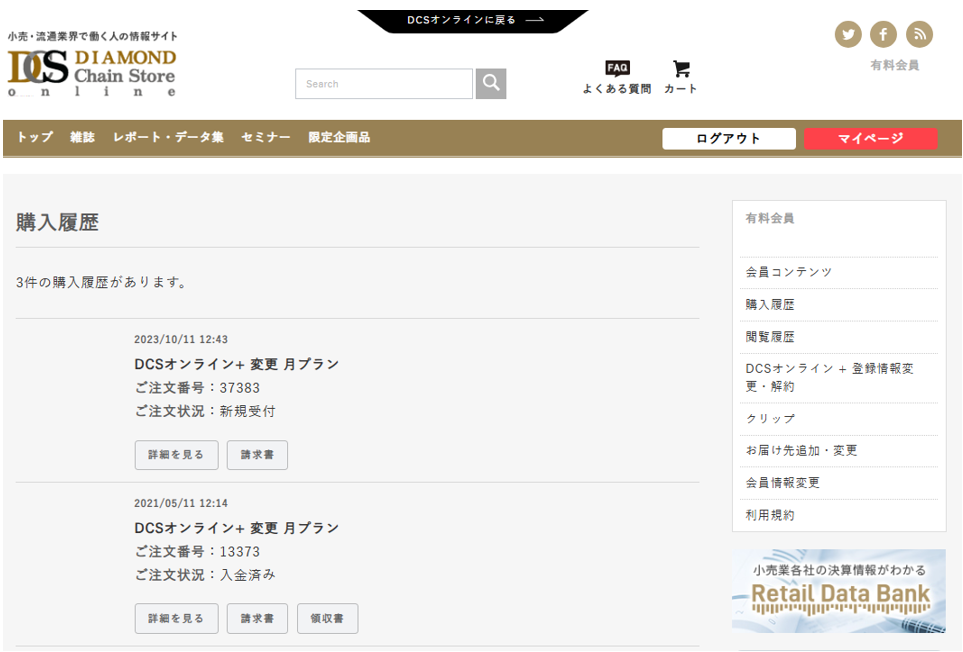Open the 雑誌 navigation menu item
The width and height of the screenshot is (963, 652).
83,138
